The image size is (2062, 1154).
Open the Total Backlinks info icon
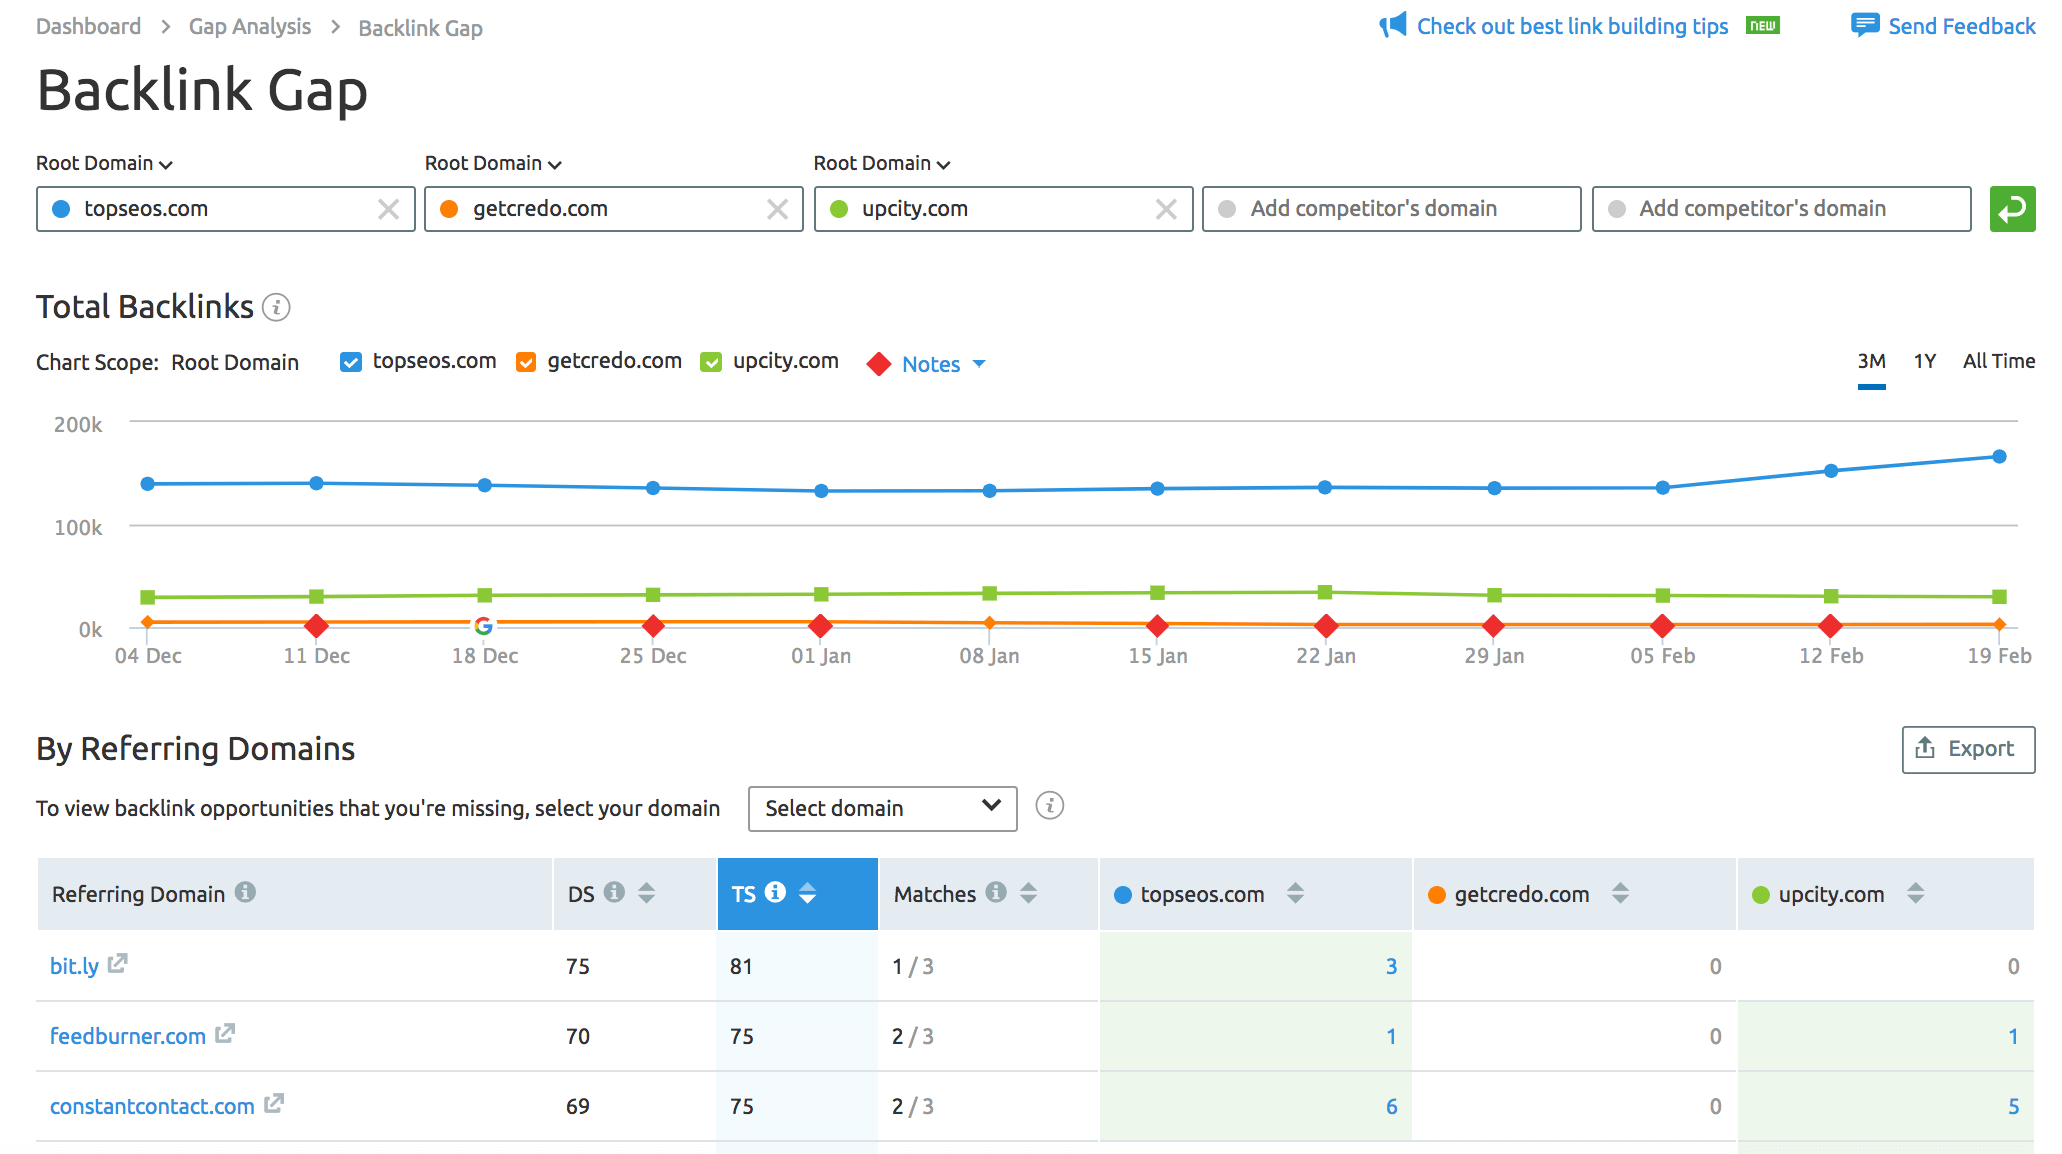point(276,307)
